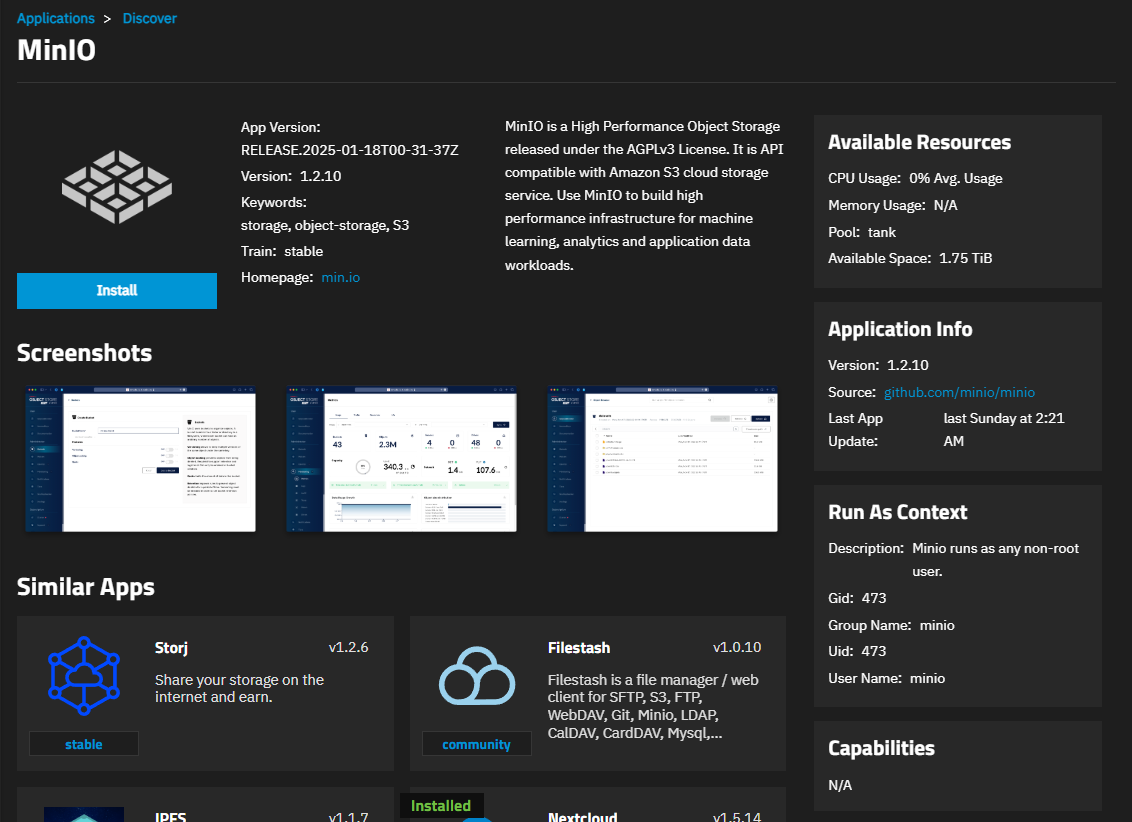1132x822 pixels.
Task: Click the User Name: minio entry
Action: tap(887, 678)
